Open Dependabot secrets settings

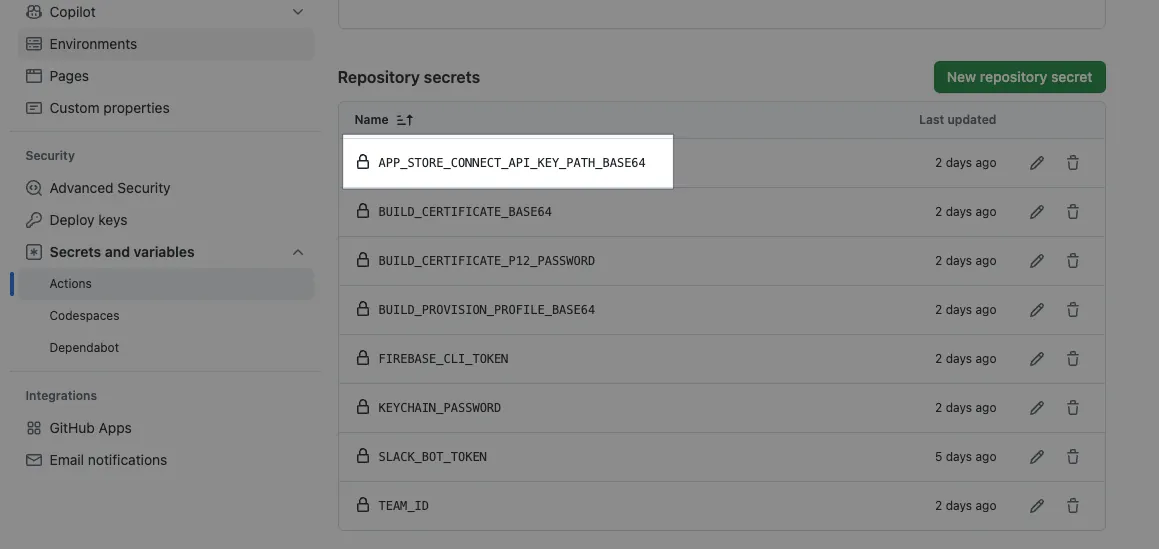click(86, 348)
